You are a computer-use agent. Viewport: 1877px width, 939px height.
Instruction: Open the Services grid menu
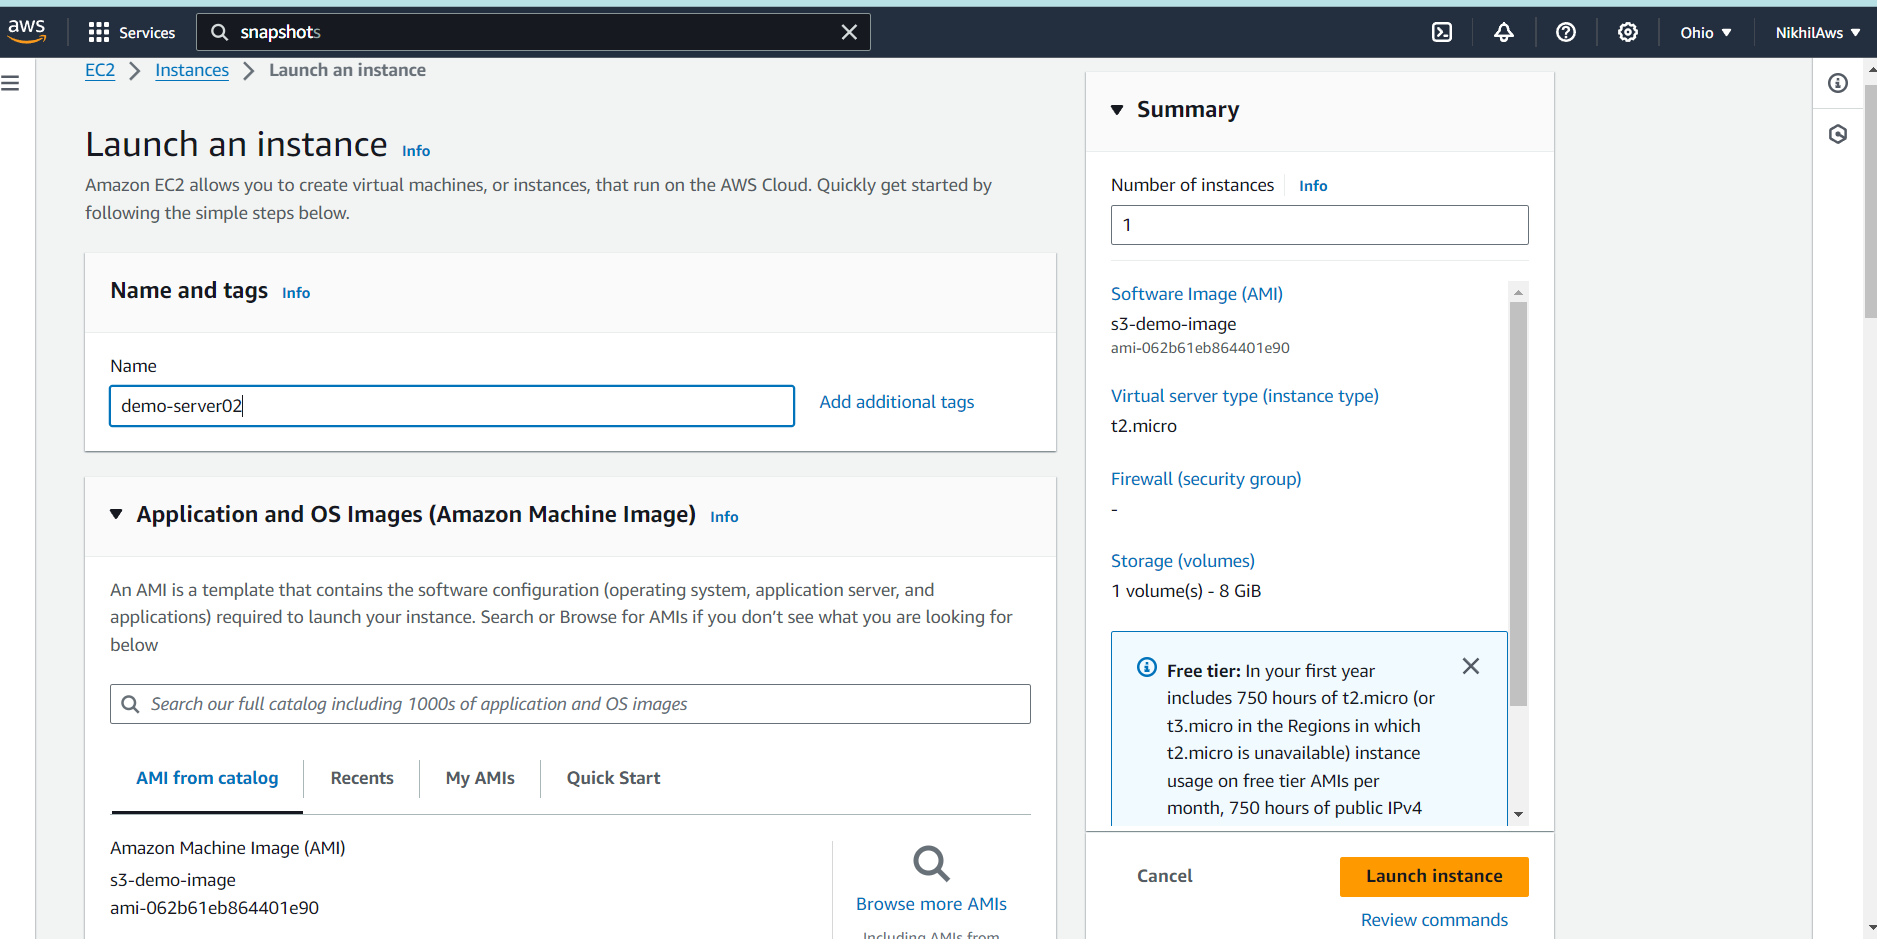point(131,32)
